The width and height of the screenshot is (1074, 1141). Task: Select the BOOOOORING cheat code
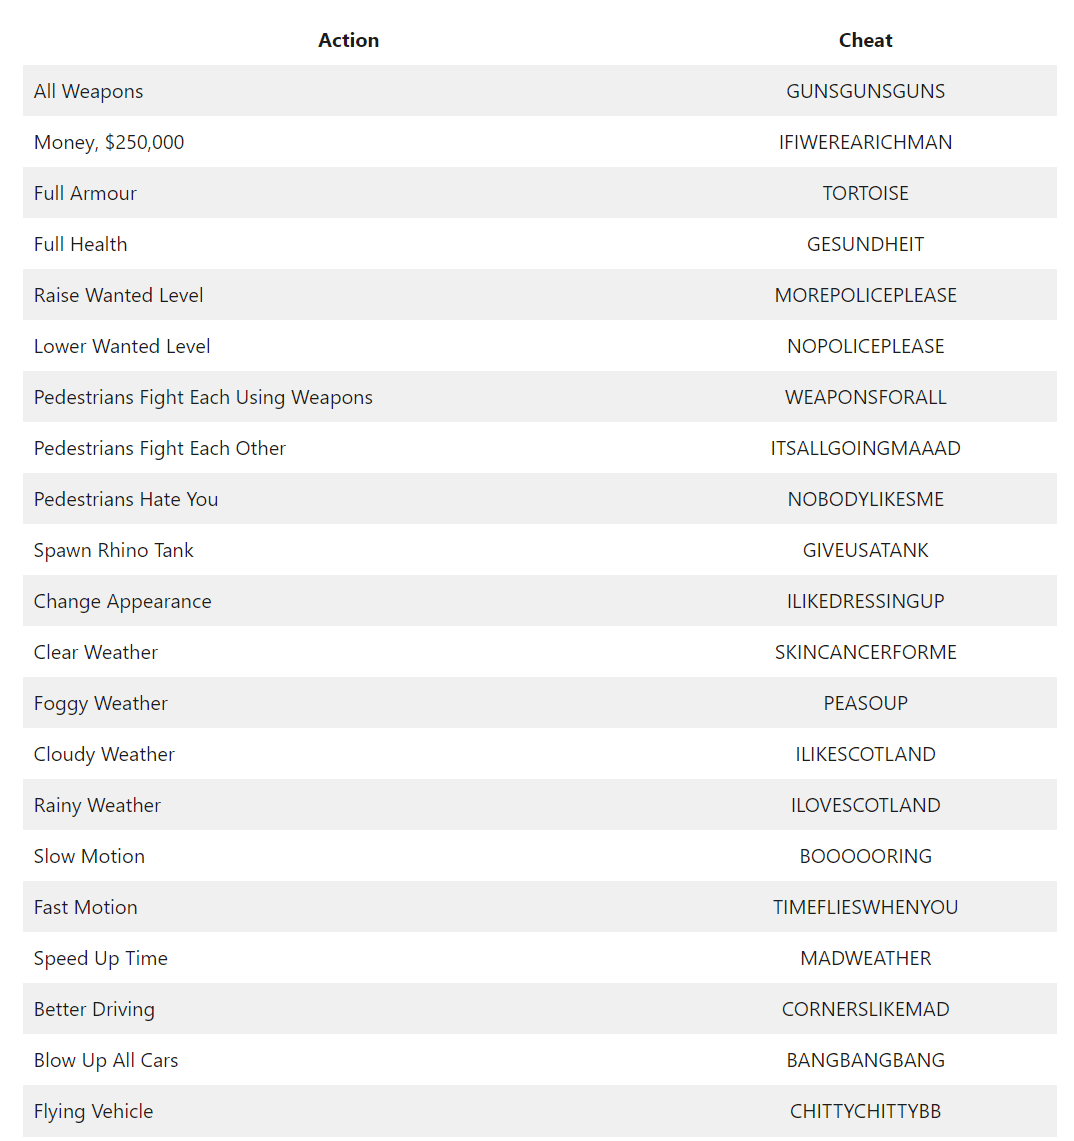pos(865,857)
